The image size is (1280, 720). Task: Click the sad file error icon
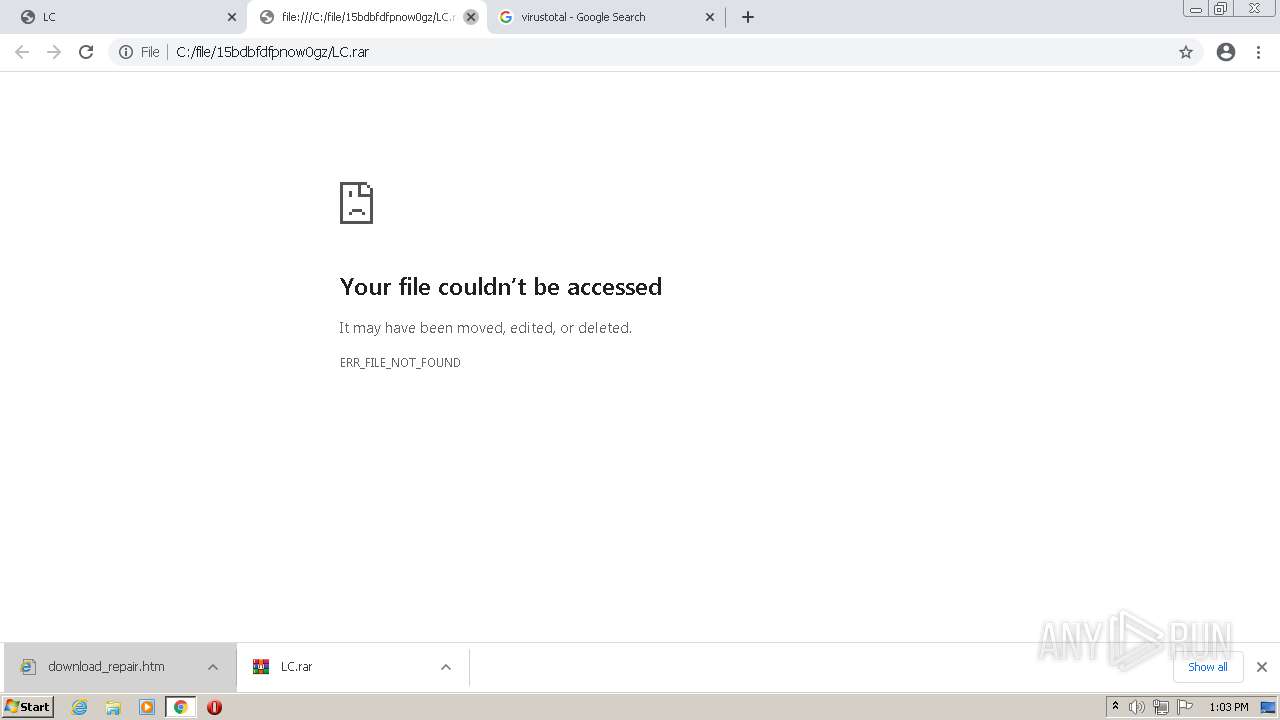356,203
